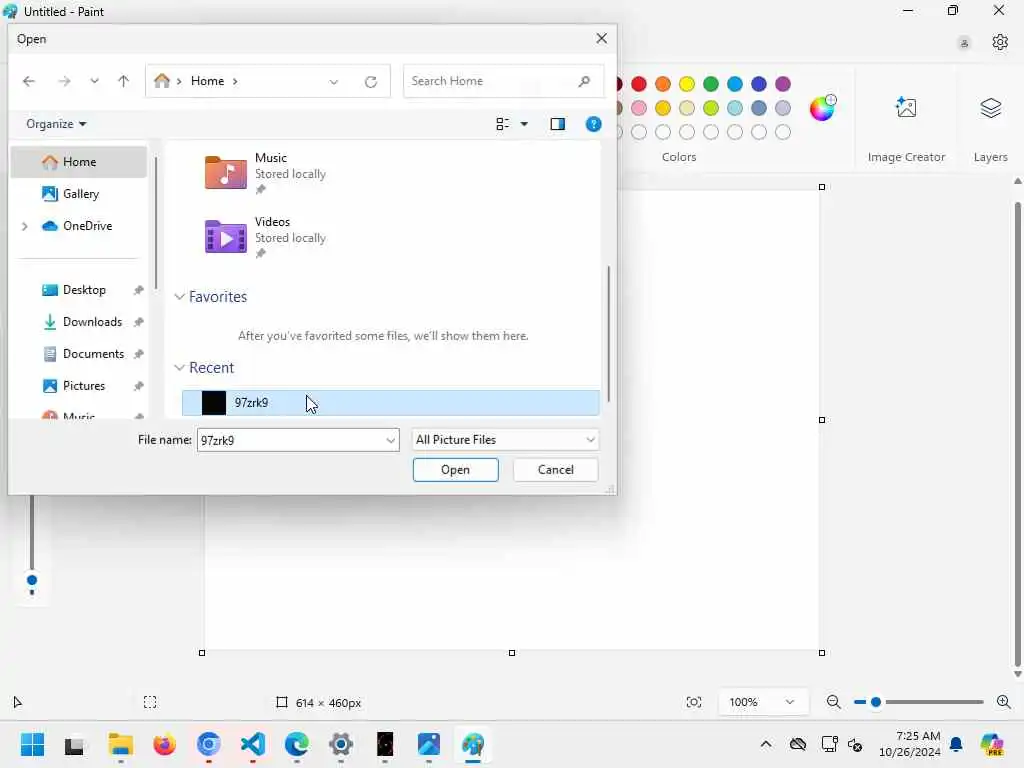Select the 97zrk9 recent file thumbnail

coord(214,403)
